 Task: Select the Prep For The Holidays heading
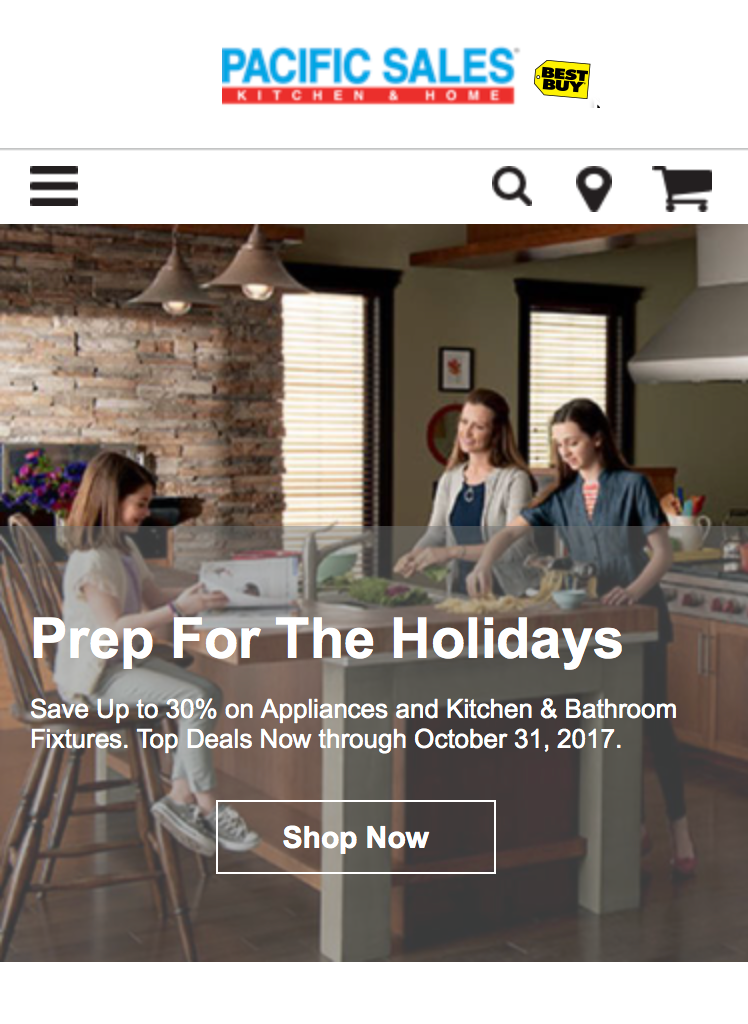point(327,639)
